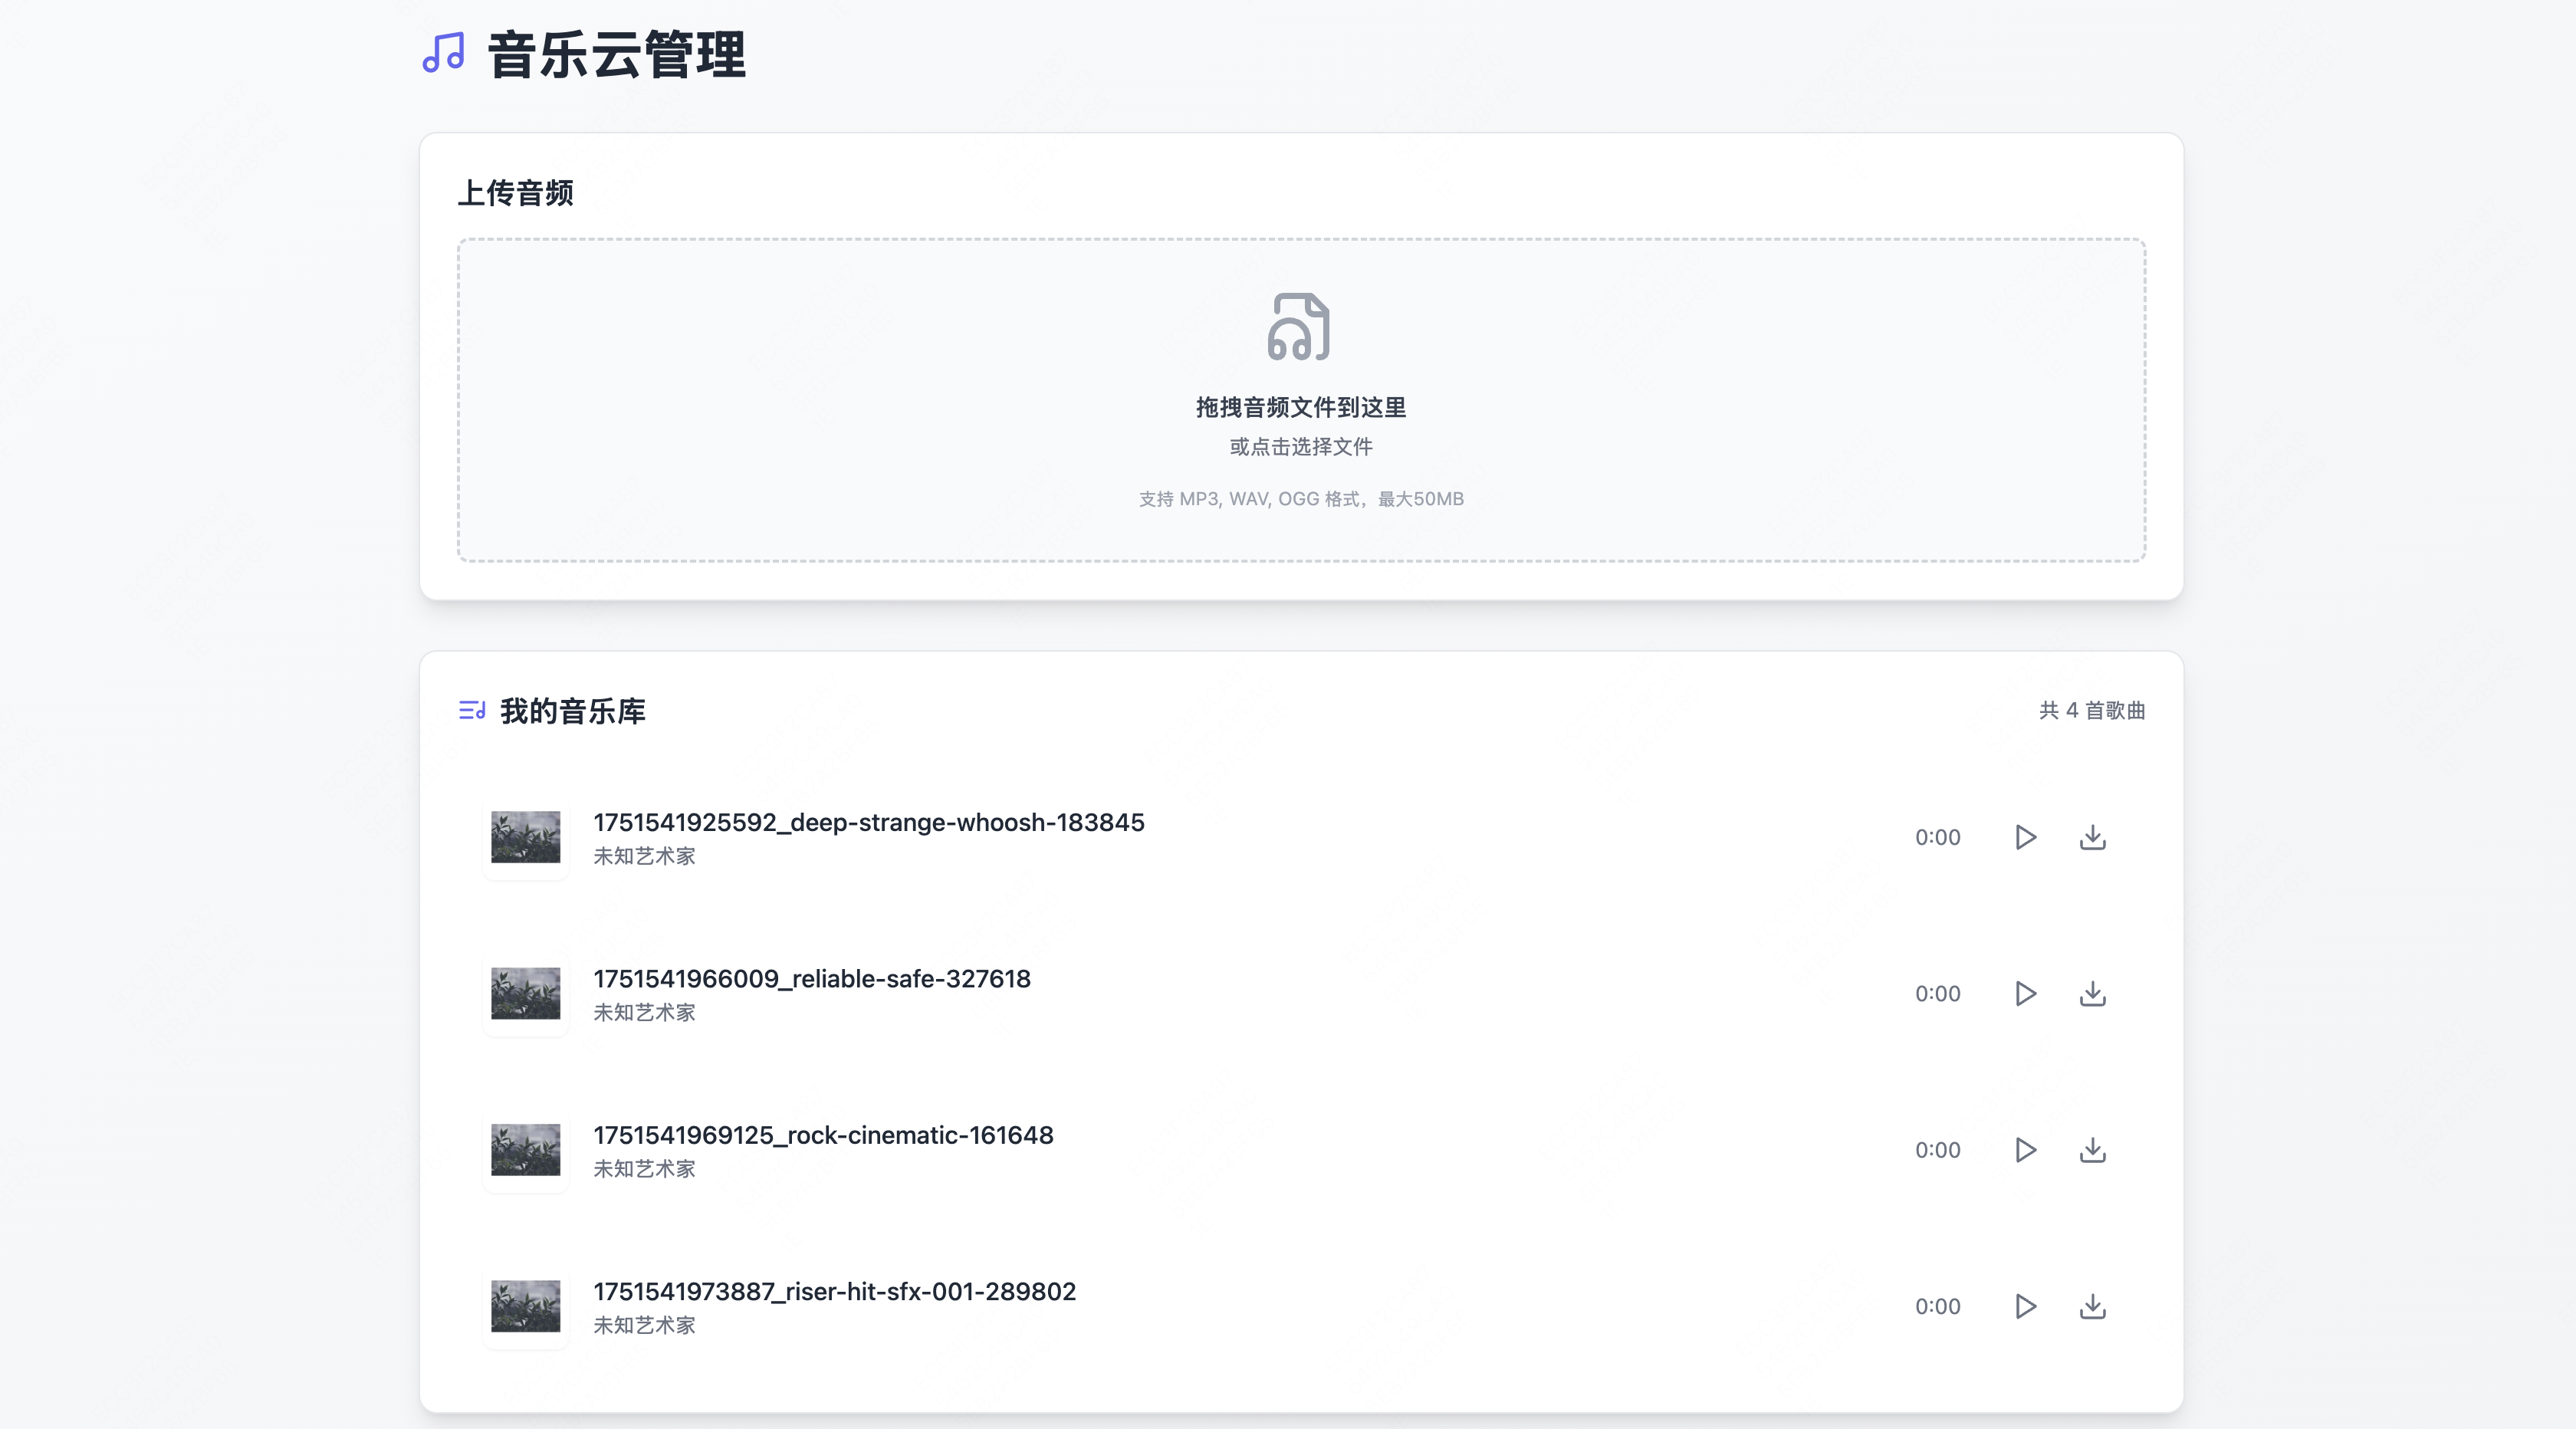The image size is (2576, 1429).
Task: Click 或点击选择文件 to browse audio files
Action: 1300,447
